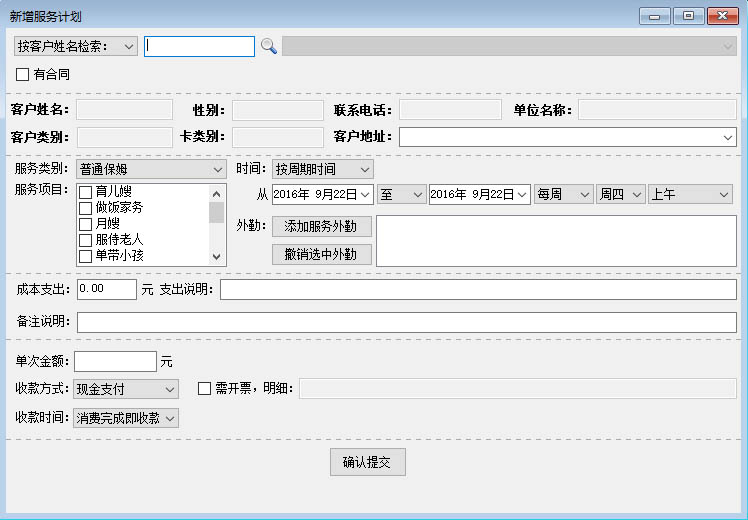This screenshot has height=520, width=748.
Task: Open the 周四 weekday dropdown
Action: click(620, 195)
